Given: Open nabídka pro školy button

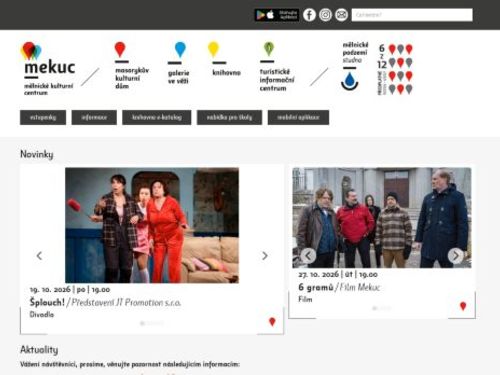Looking at the screenshot, I should click(x=229, y=117).
